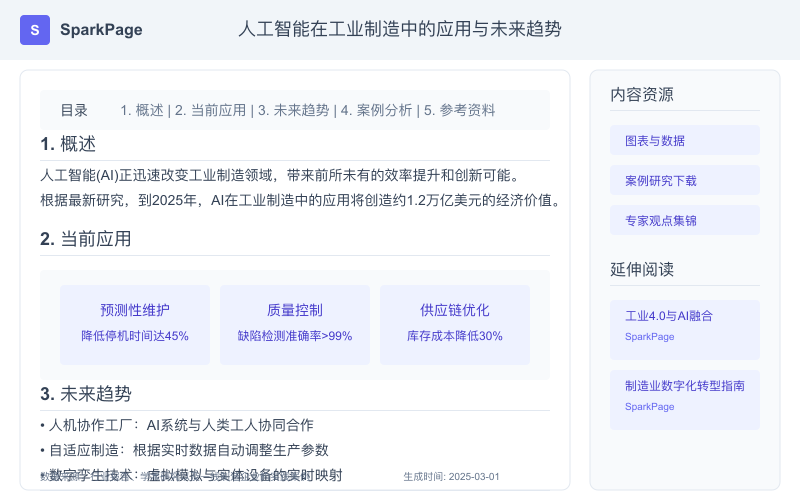Screen dimensions: 800x500
Task: Jump to 2. 当前应用 in the table of contents
Action: click(x=210, y=110)
